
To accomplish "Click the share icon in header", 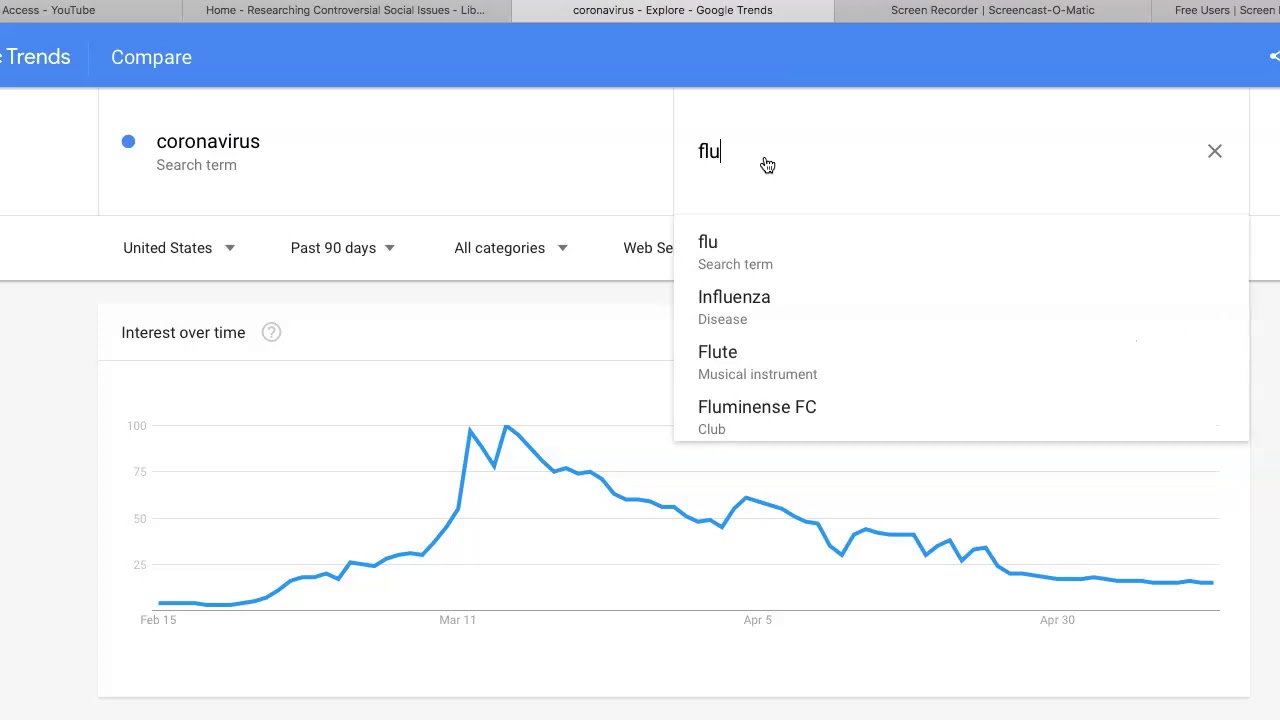I will click(x=1274, y=57).
